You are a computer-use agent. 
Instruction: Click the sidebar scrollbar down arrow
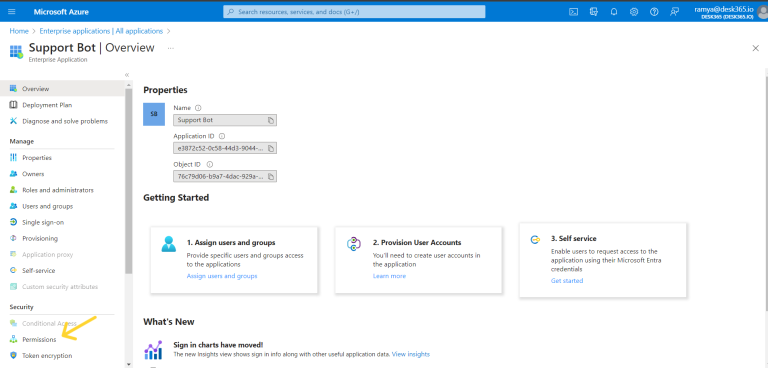click(129, 365)
